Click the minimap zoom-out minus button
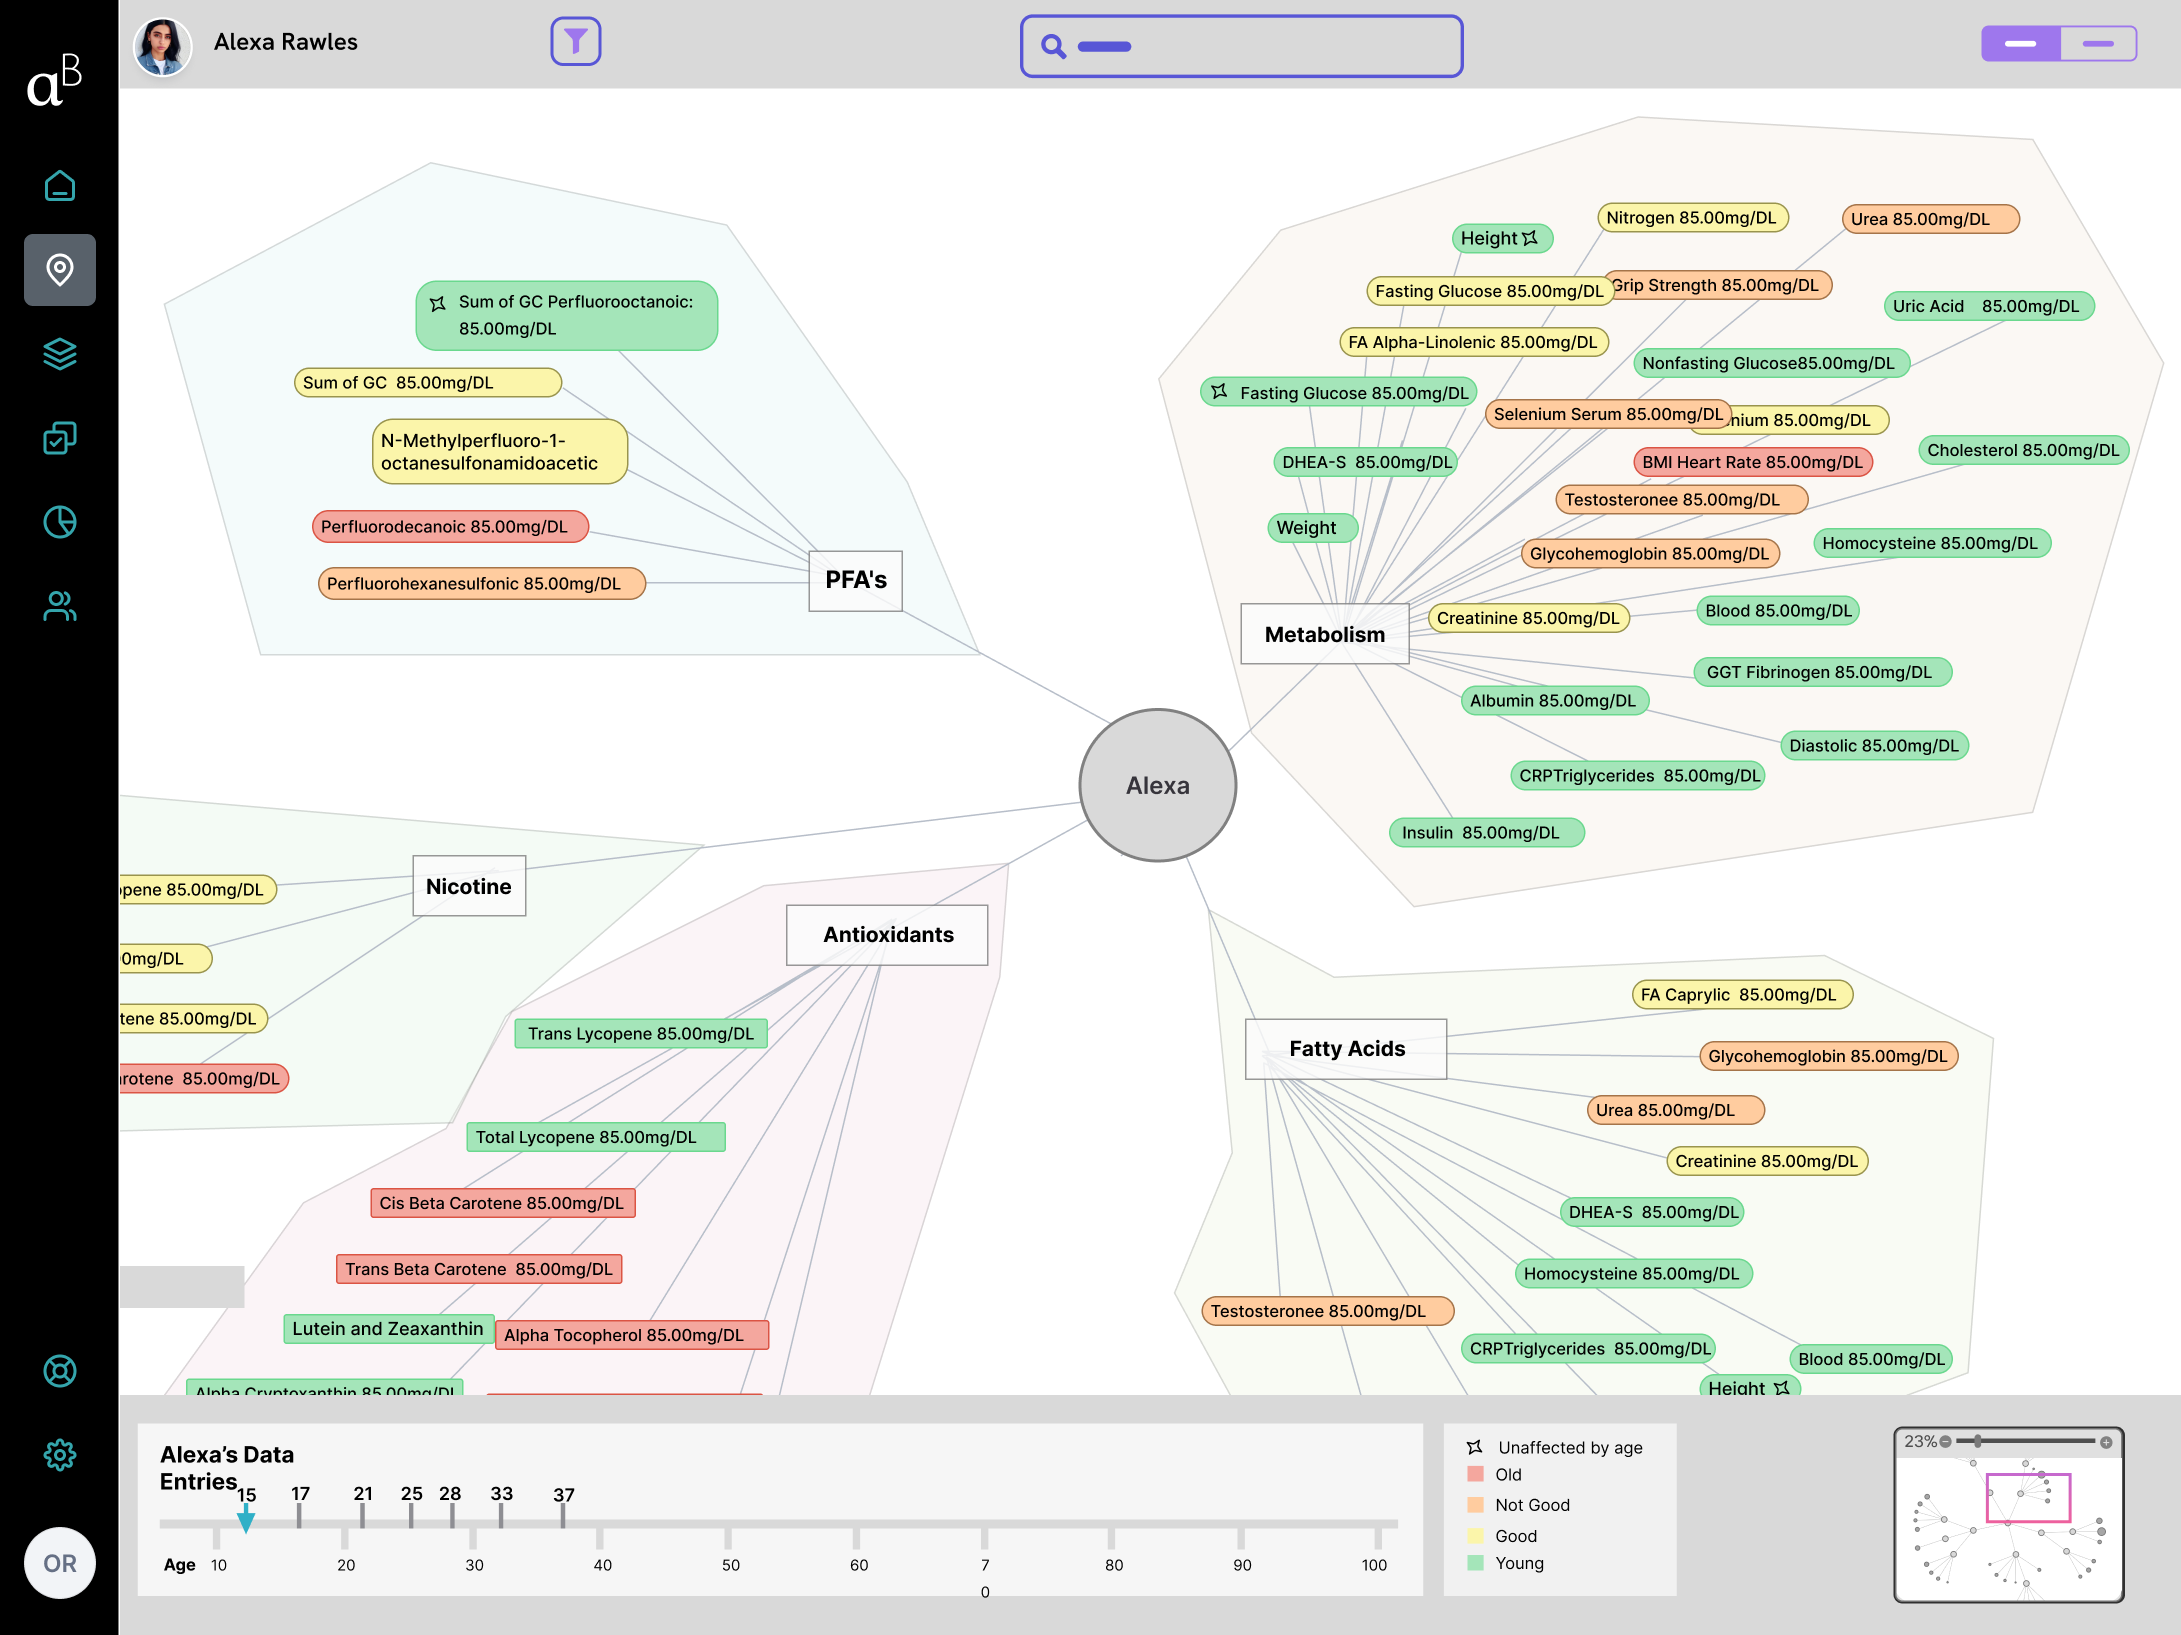The image size is (2181, 1635). click(x=1945, y=1441)
